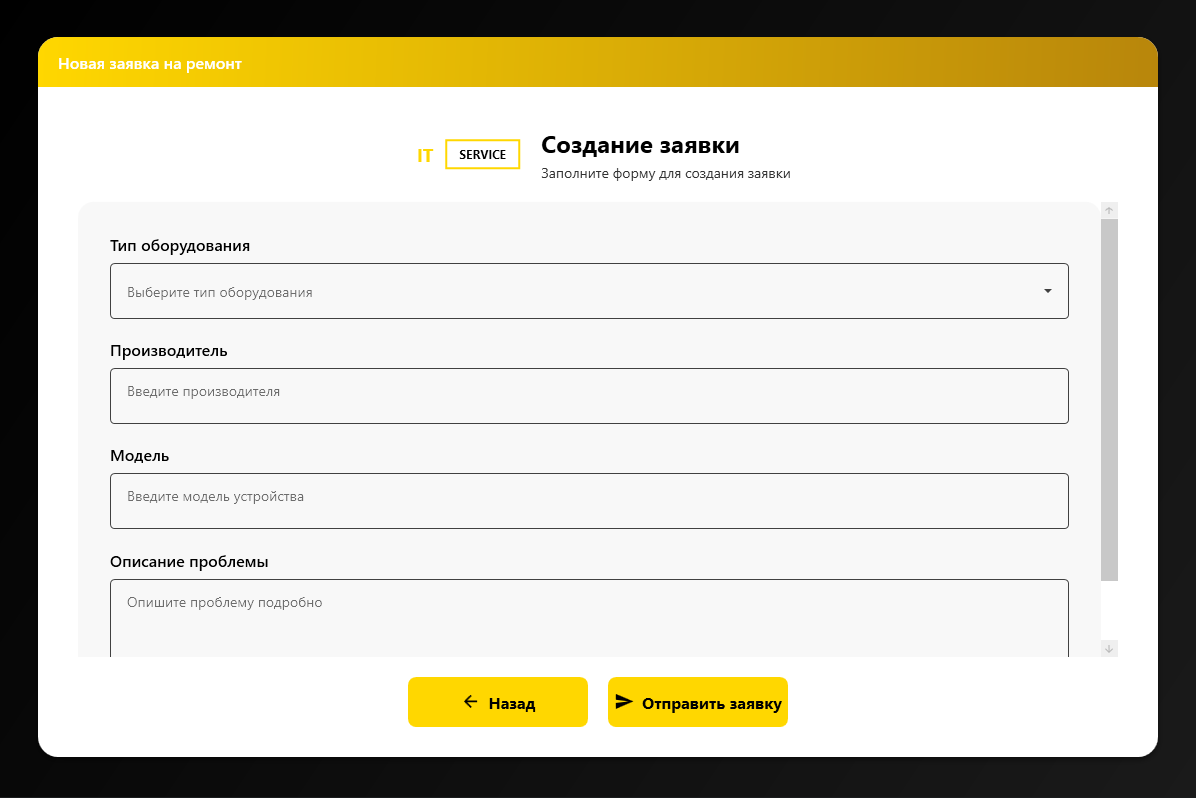1196x798 pixels.
Task: Click the Введите производителя input field
Action: click(x=589, y=396)
